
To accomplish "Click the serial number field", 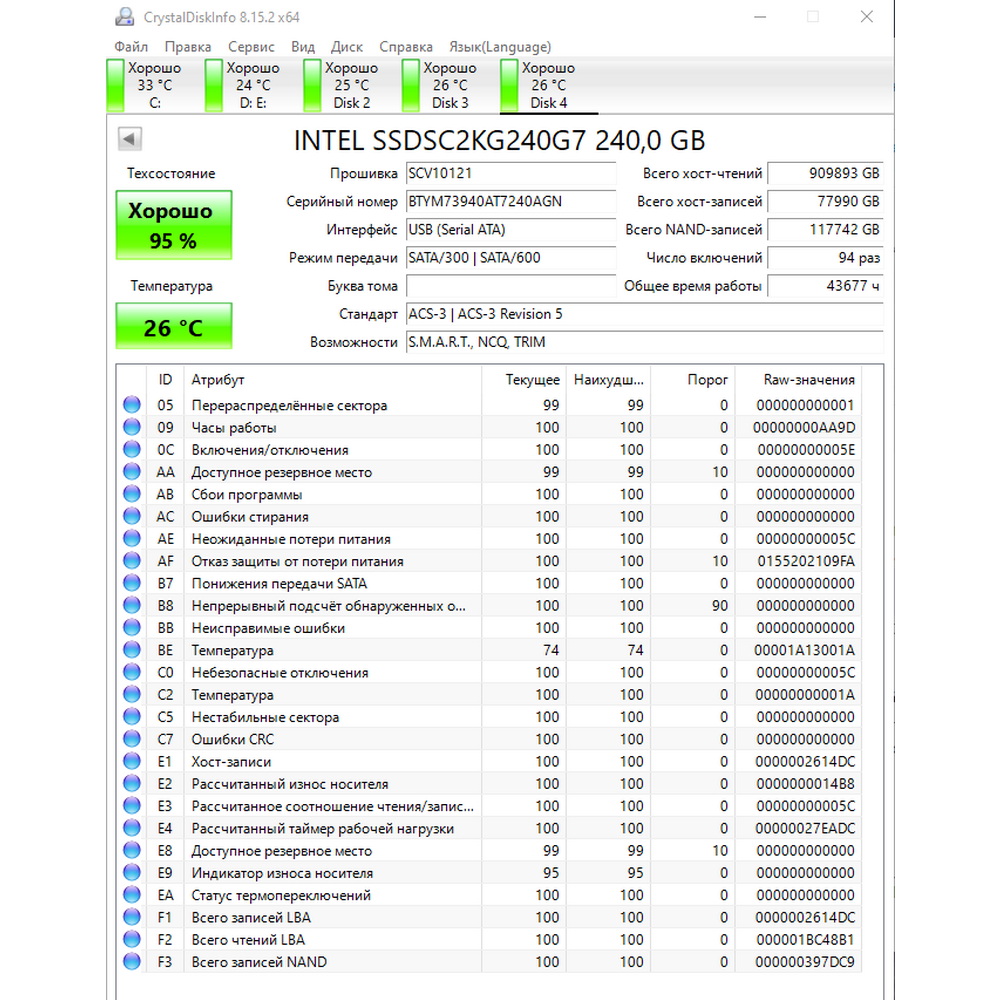I will (511, 202).
